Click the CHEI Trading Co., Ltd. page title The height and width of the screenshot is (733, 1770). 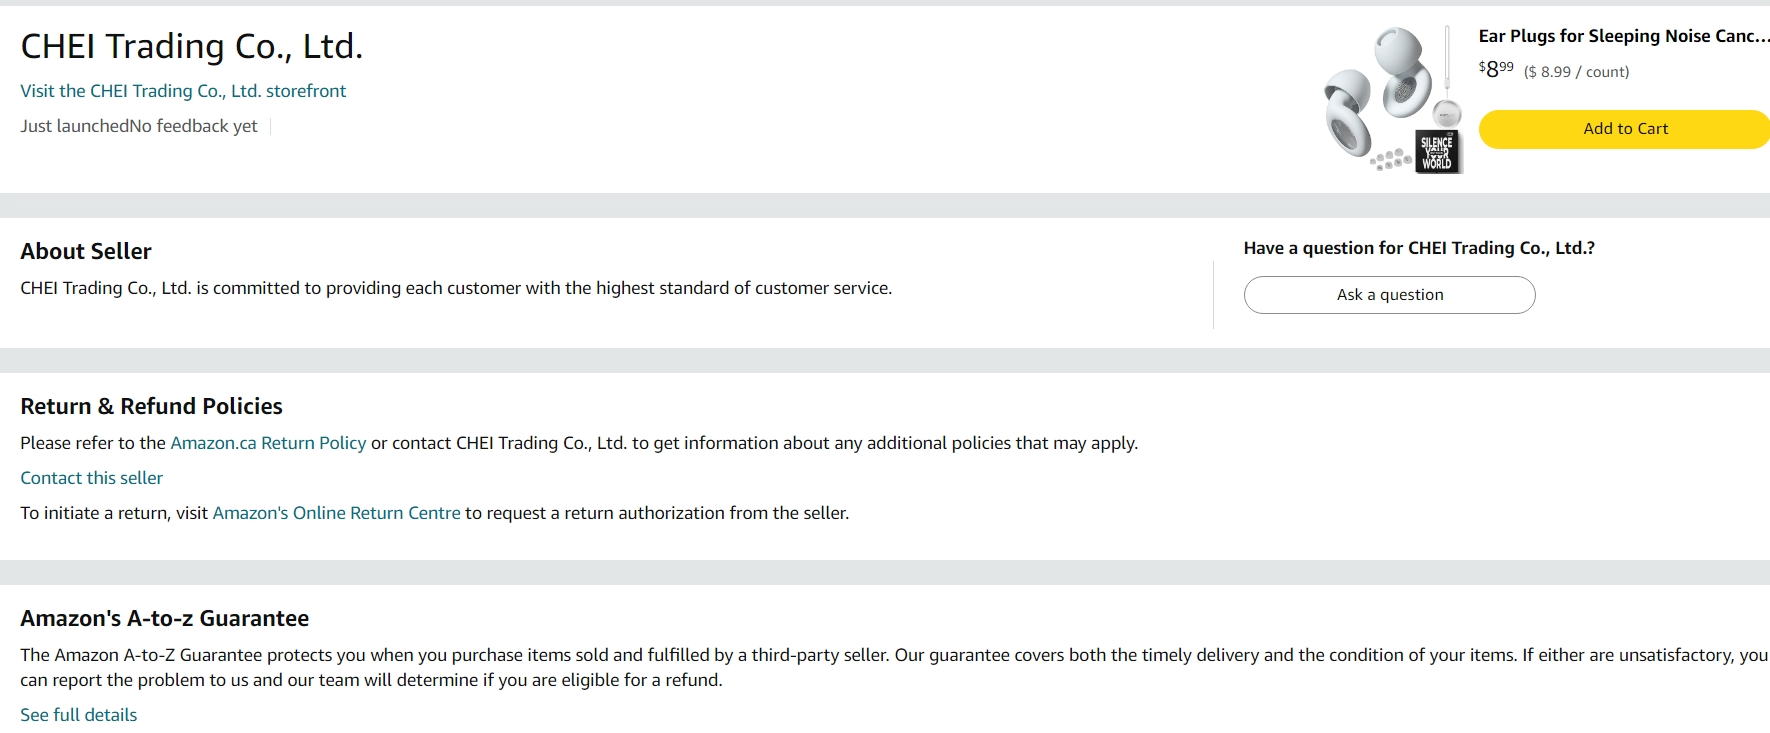pyautogui.click(x=191, y=46)
